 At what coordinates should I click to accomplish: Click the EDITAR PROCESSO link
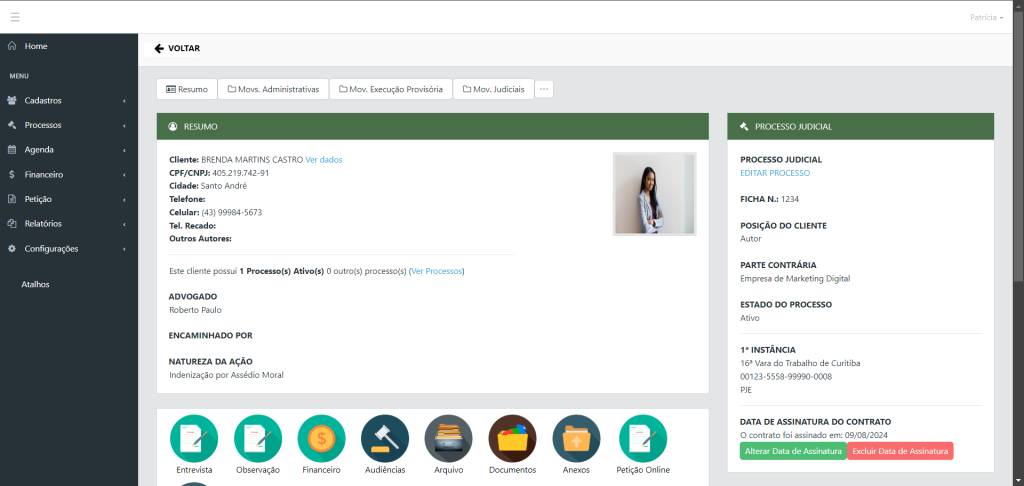click(774, 173)
